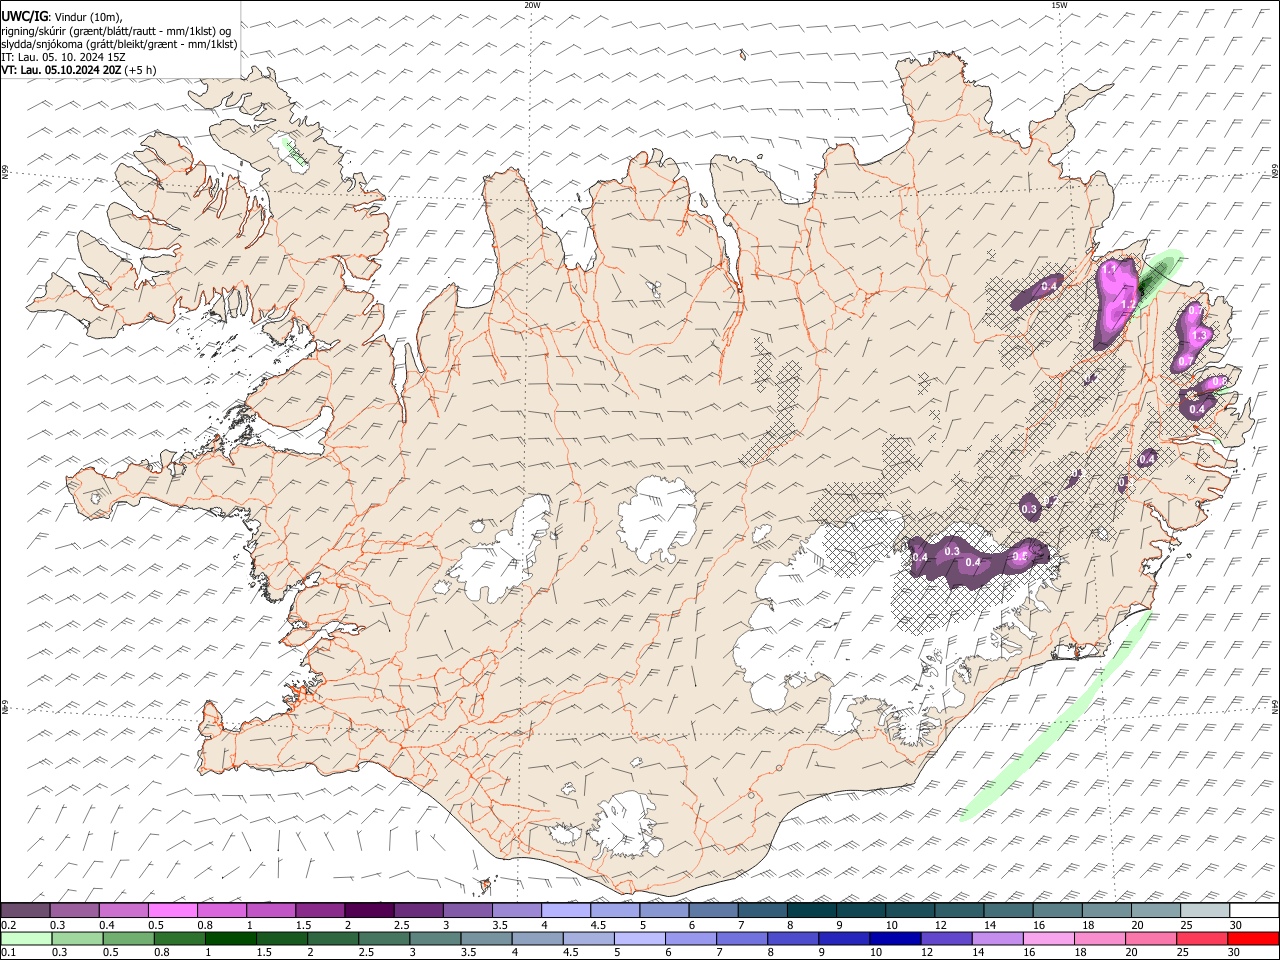
Task: Click the '0.1' label in the rain legend
Action: (8, 953)
